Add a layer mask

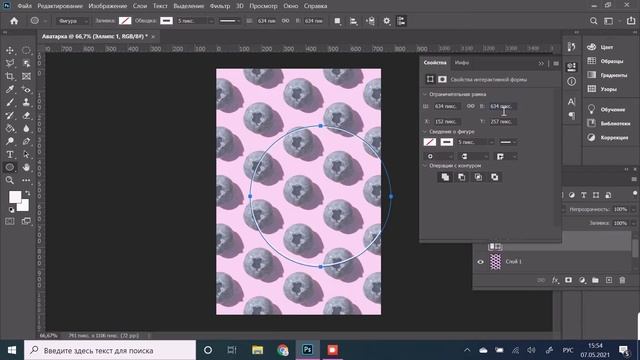point(568,280)
